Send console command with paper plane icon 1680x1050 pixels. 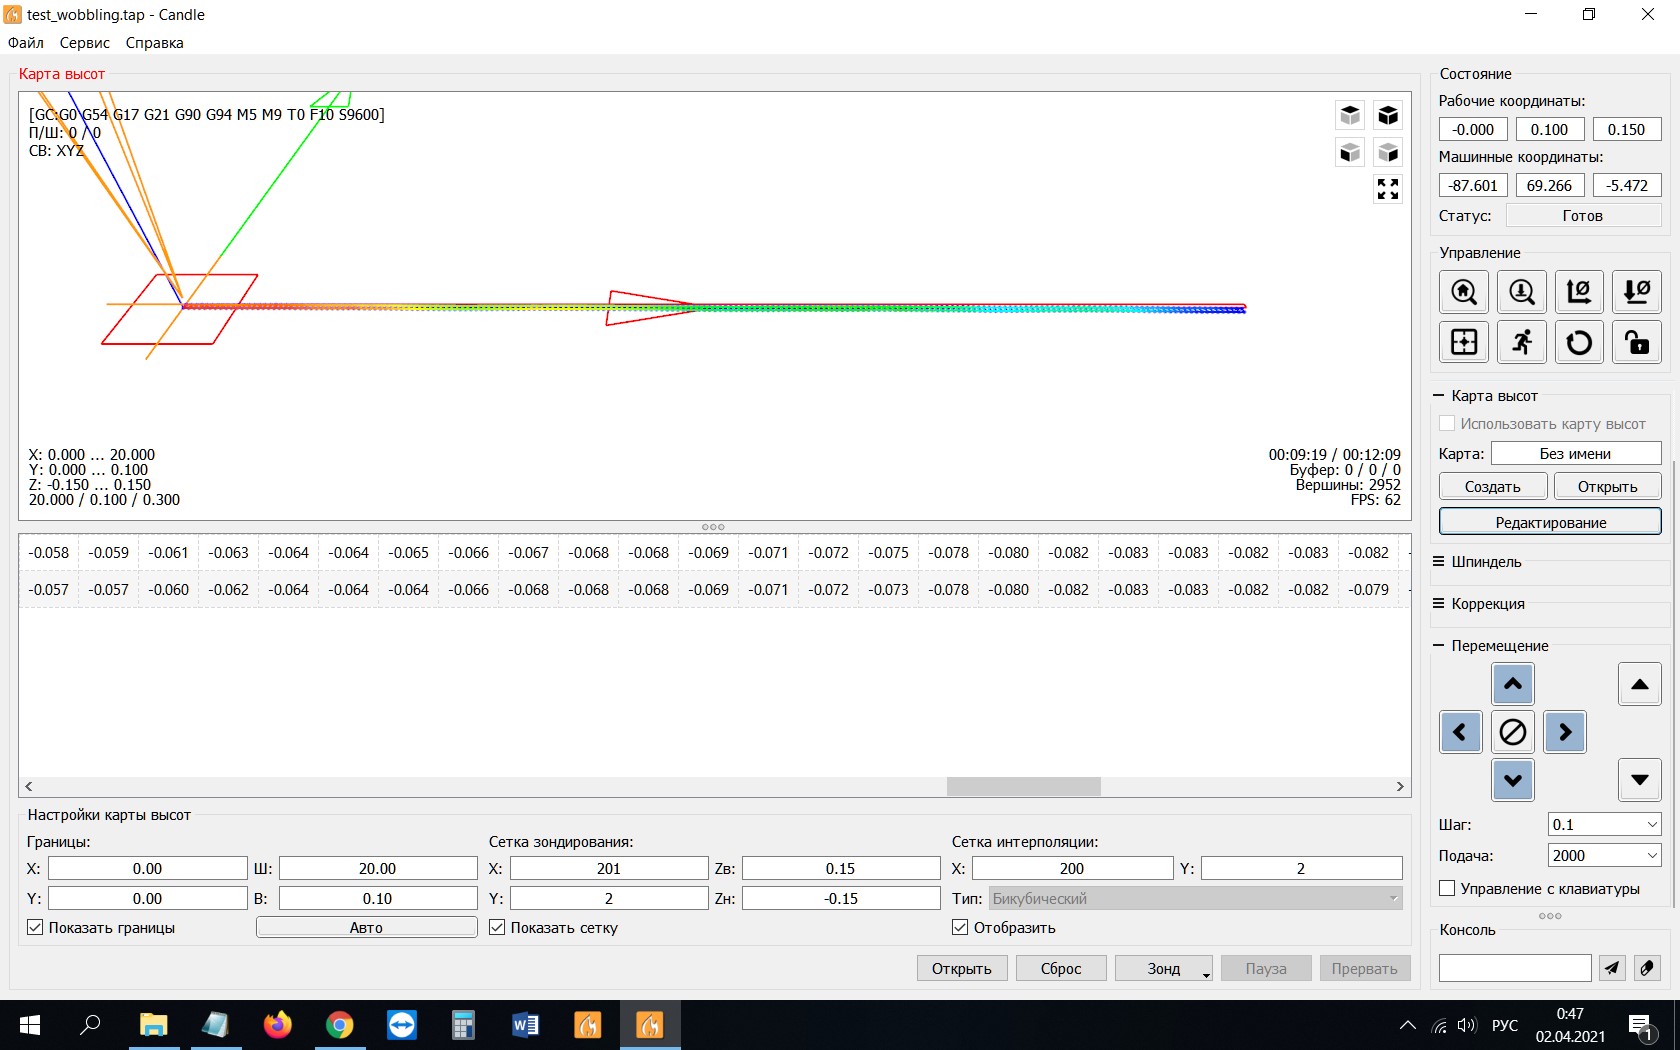click(x=1612, y=968)
